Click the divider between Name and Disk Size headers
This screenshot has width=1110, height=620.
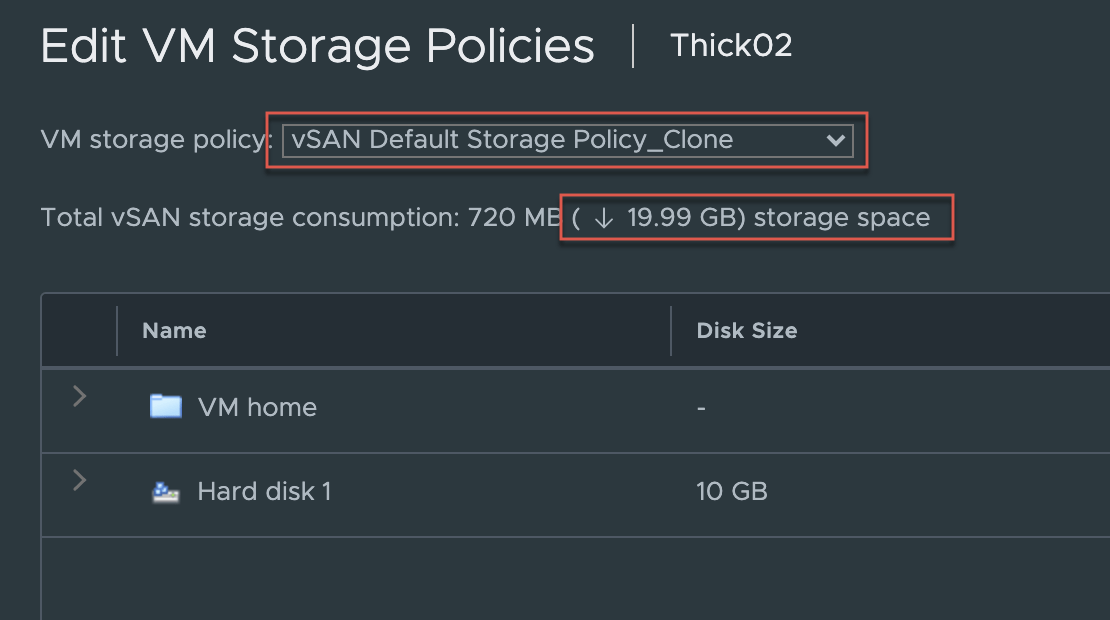(x=670, y=331)
